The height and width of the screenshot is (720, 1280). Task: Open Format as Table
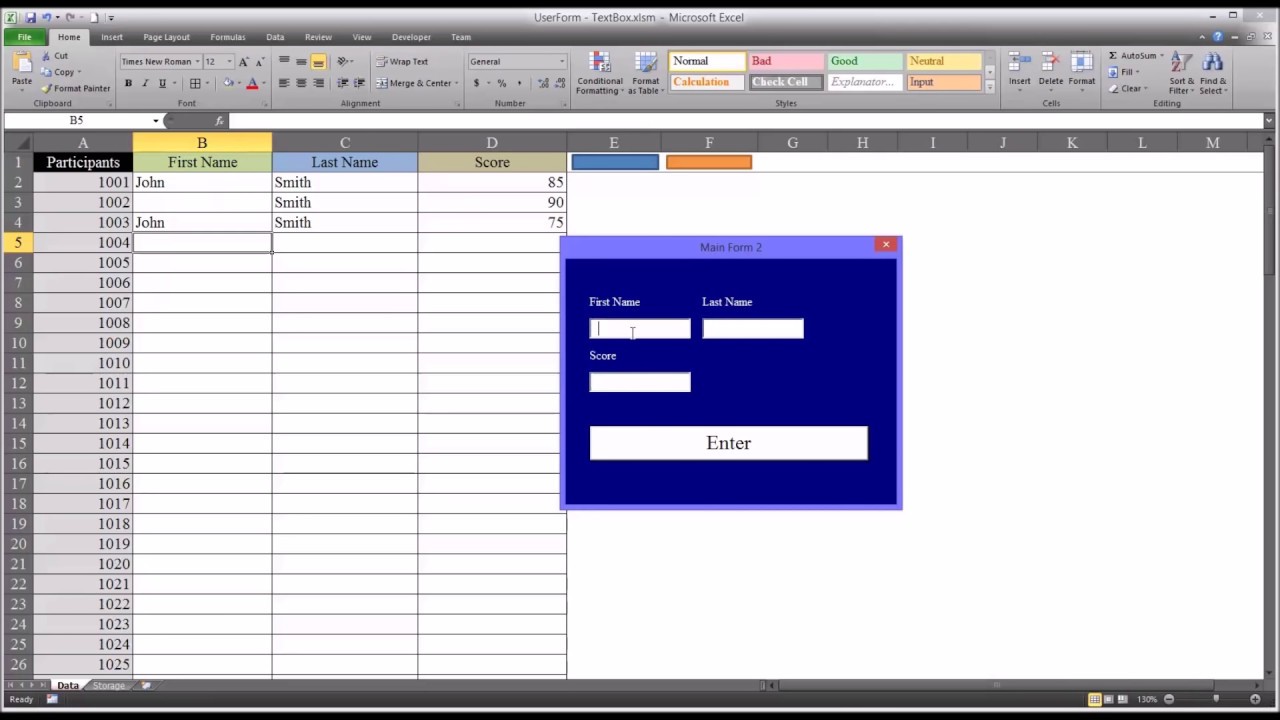pos(646,73)
